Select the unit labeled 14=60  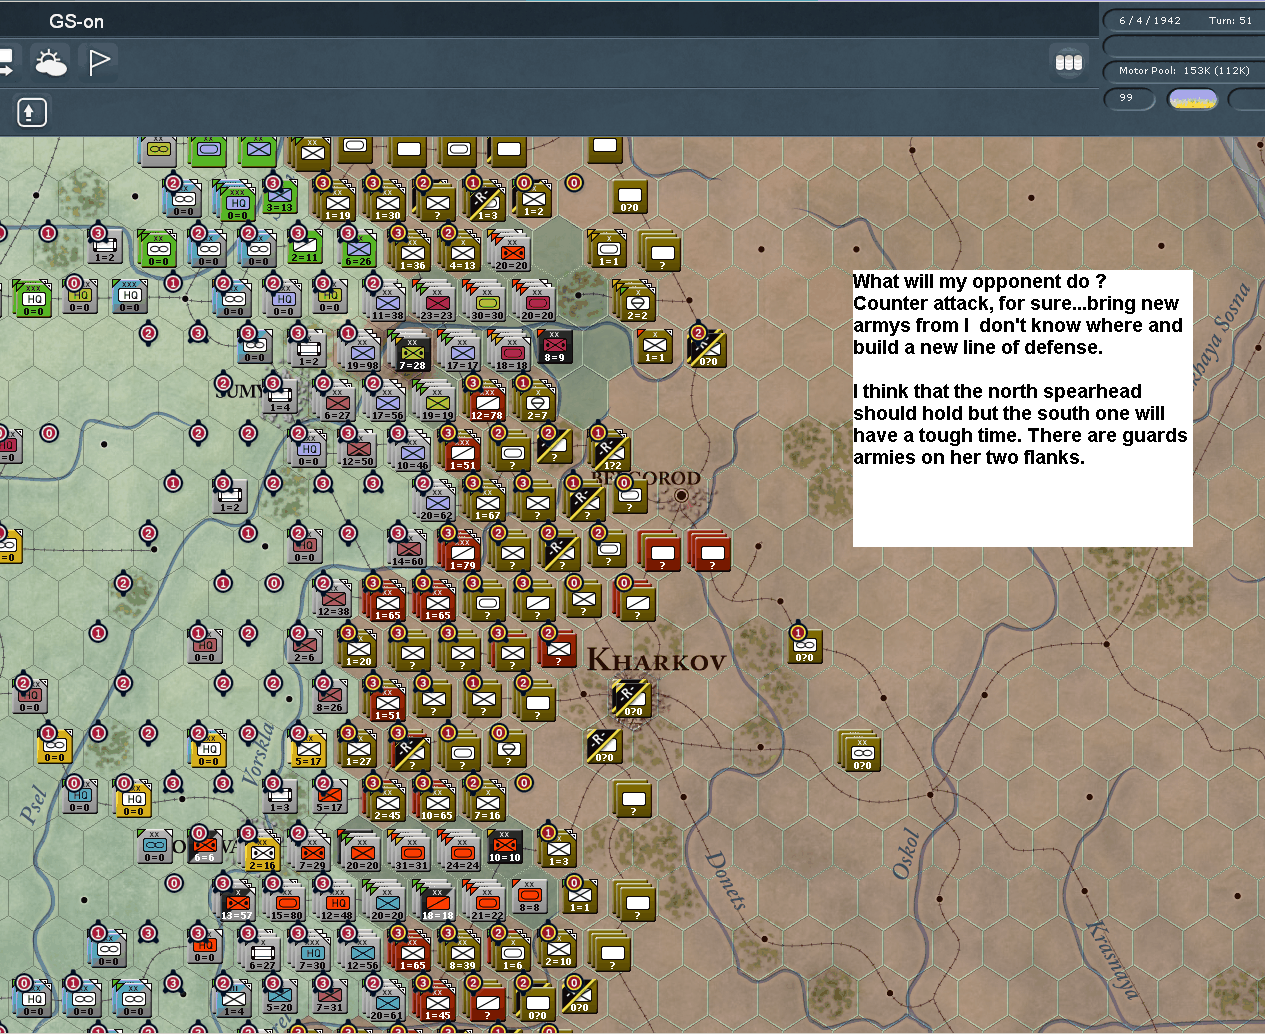[x=407, y=549]
